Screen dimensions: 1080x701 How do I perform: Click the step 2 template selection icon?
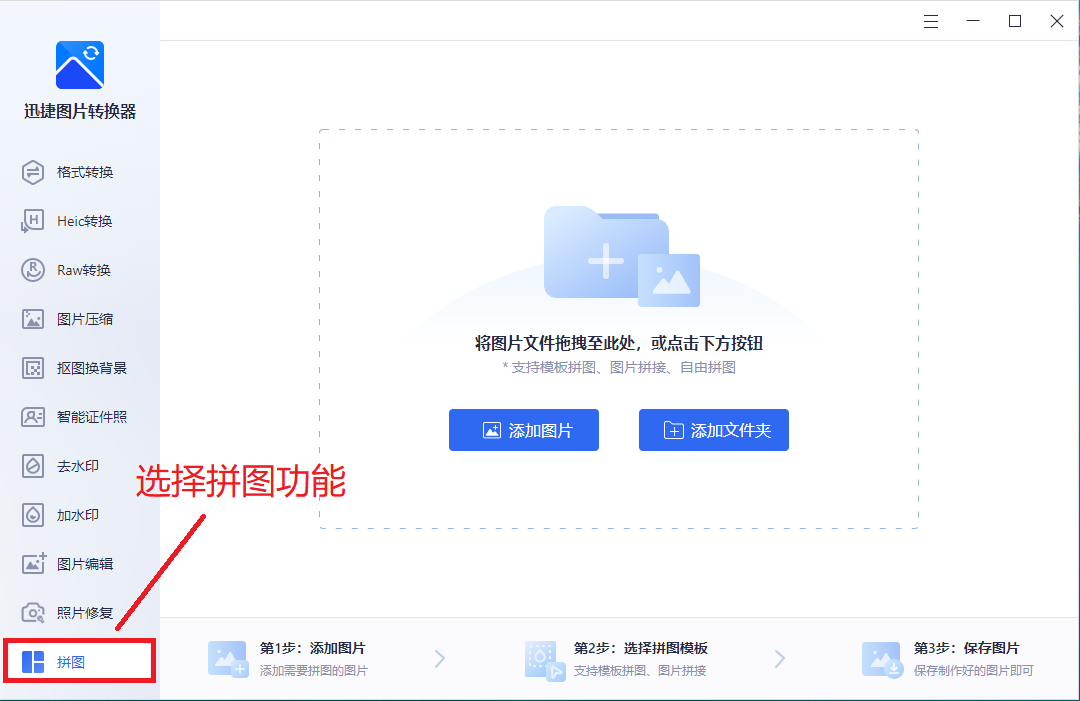(x=544, y=660)
